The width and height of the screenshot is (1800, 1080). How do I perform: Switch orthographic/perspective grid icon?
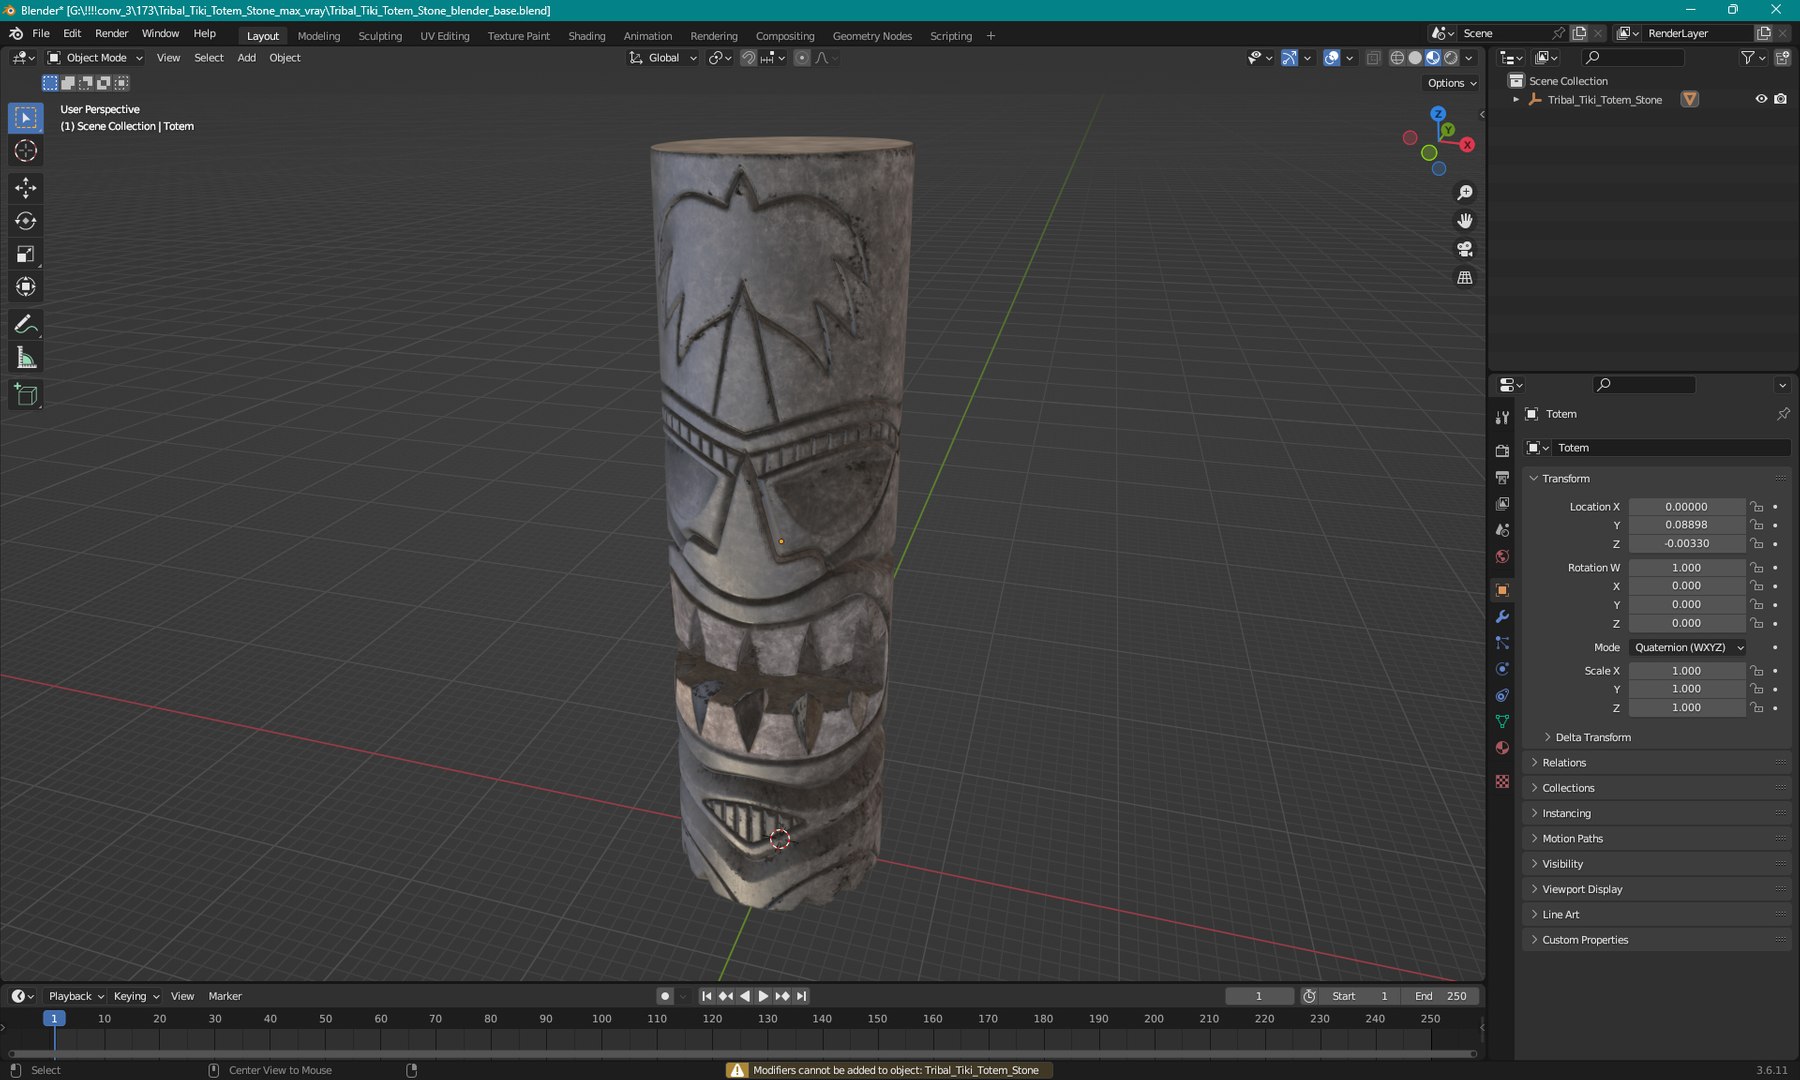click(1465, 277)
